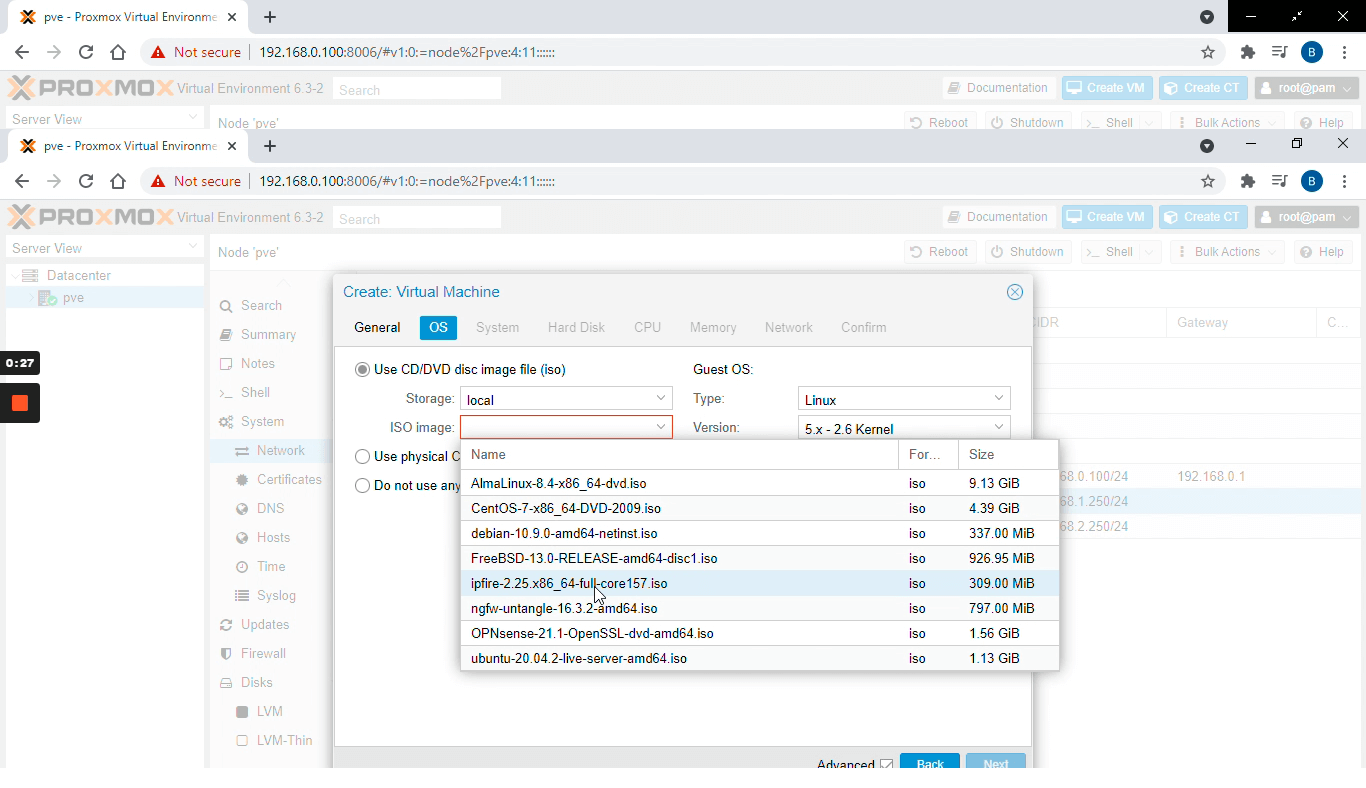The height and width of the screenshot is (788, 1366).
Task: Select the 'Do not use any media' radio button
Action: [x=362, y=487]
